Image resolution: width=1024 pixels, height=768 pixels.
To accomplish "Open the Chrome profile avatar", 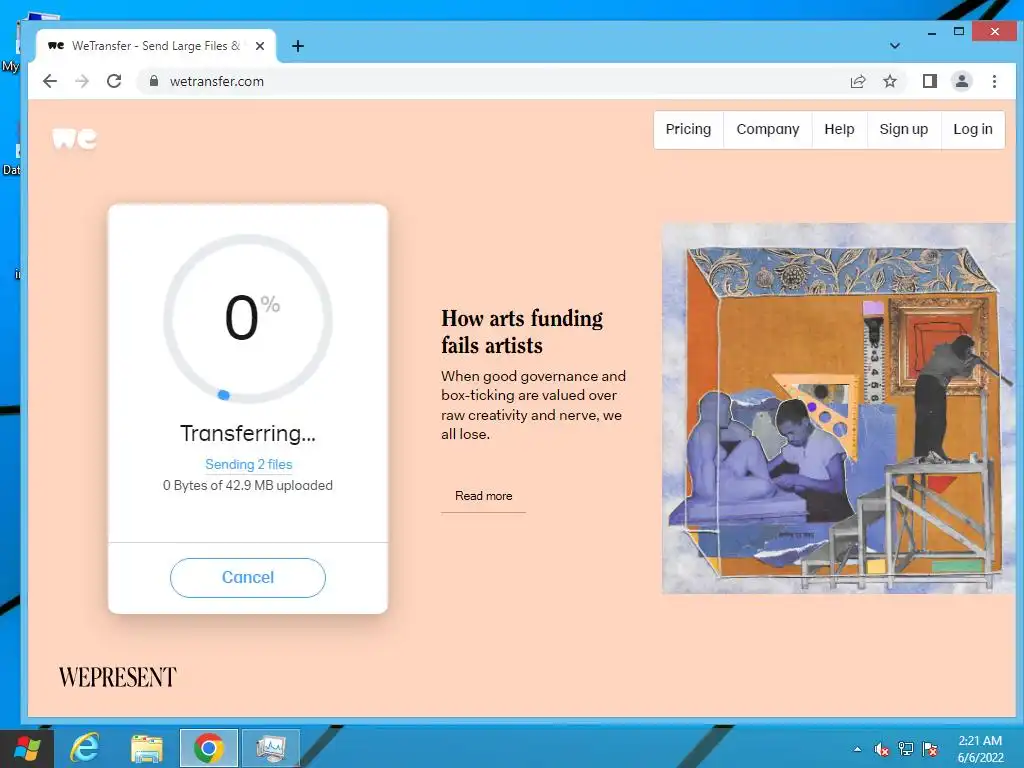I will pos(961,81).
